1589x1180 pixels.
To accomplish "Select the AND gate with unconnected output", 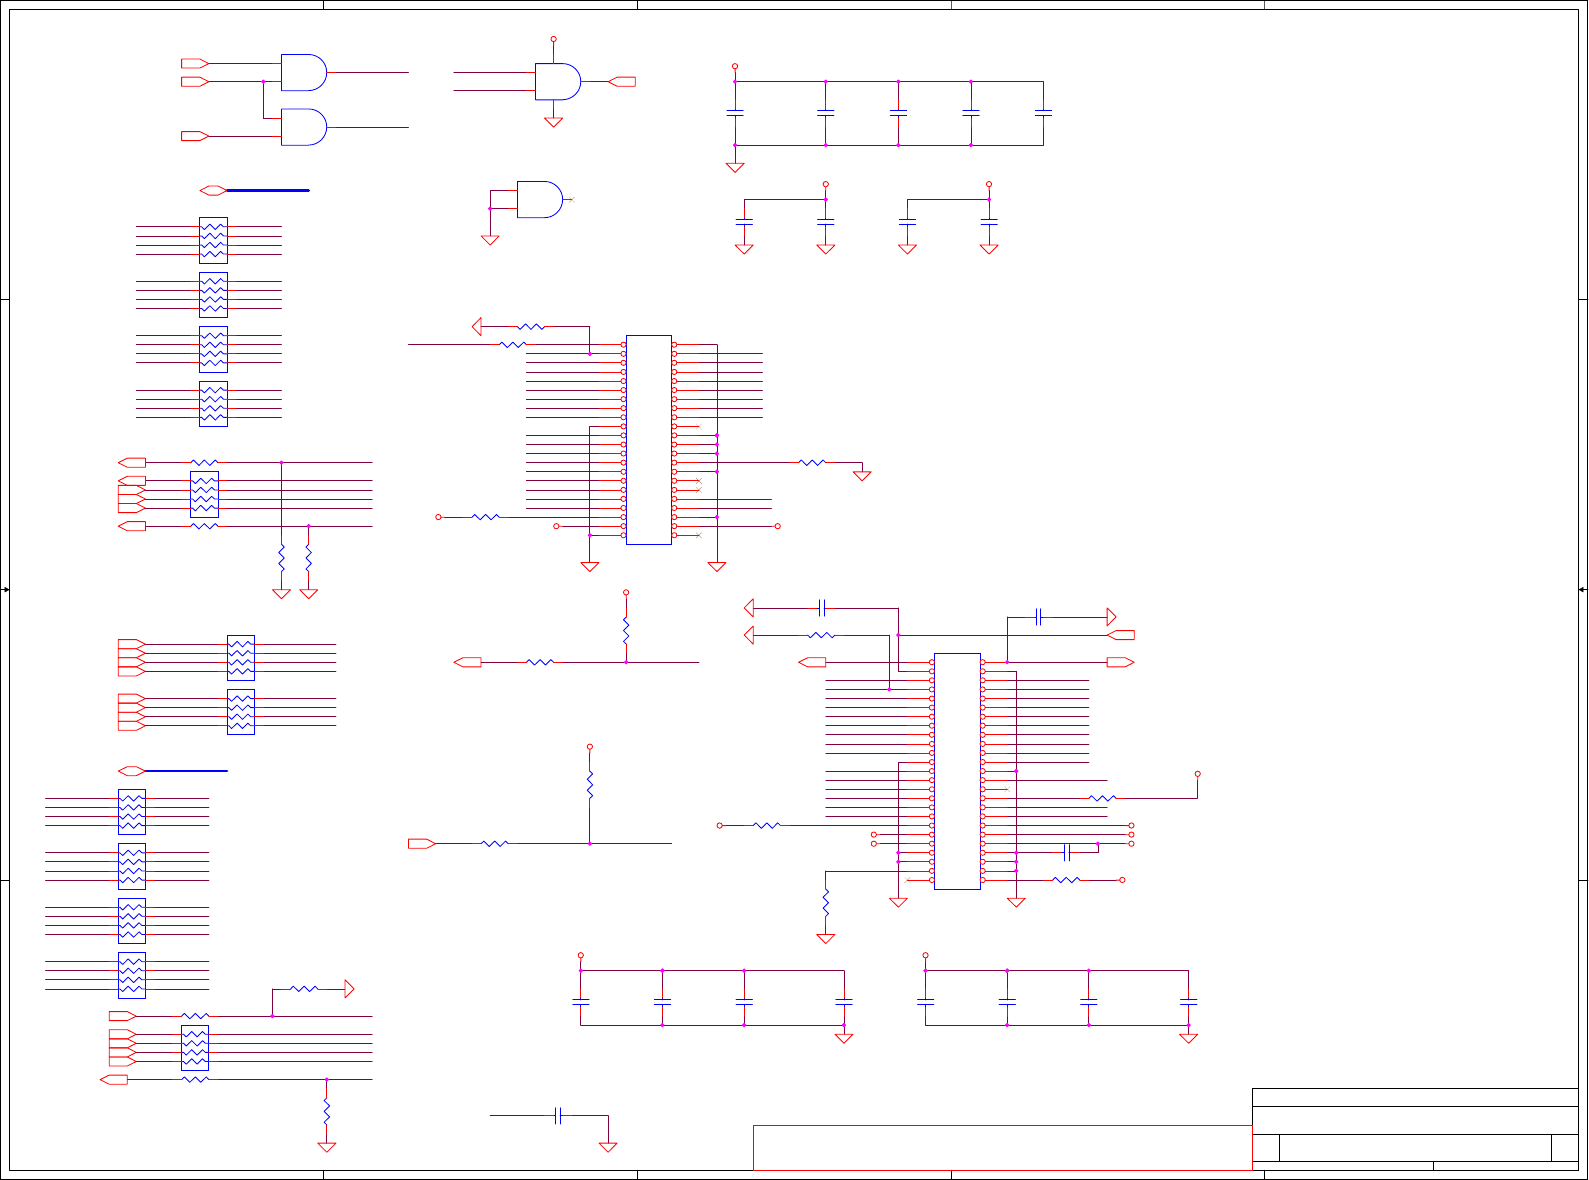I will [x=540, y=200].
